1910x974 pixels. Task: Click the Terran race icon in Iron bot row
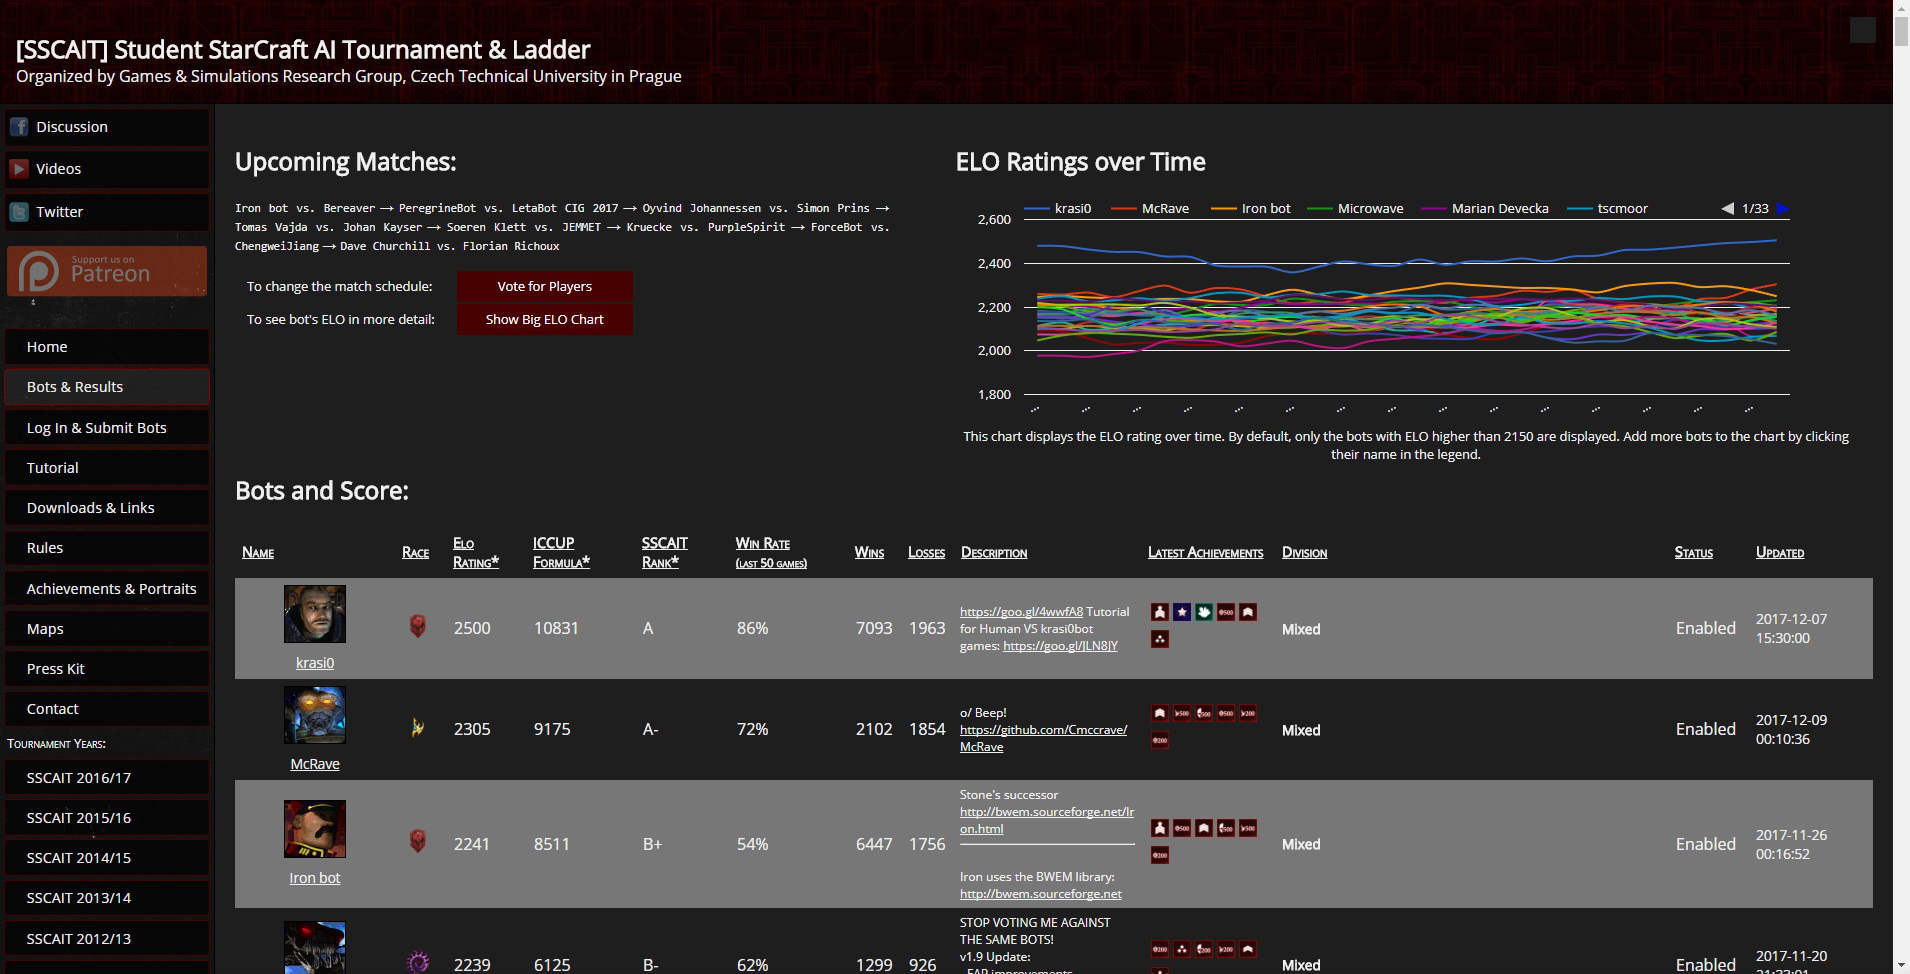(418, 842)
